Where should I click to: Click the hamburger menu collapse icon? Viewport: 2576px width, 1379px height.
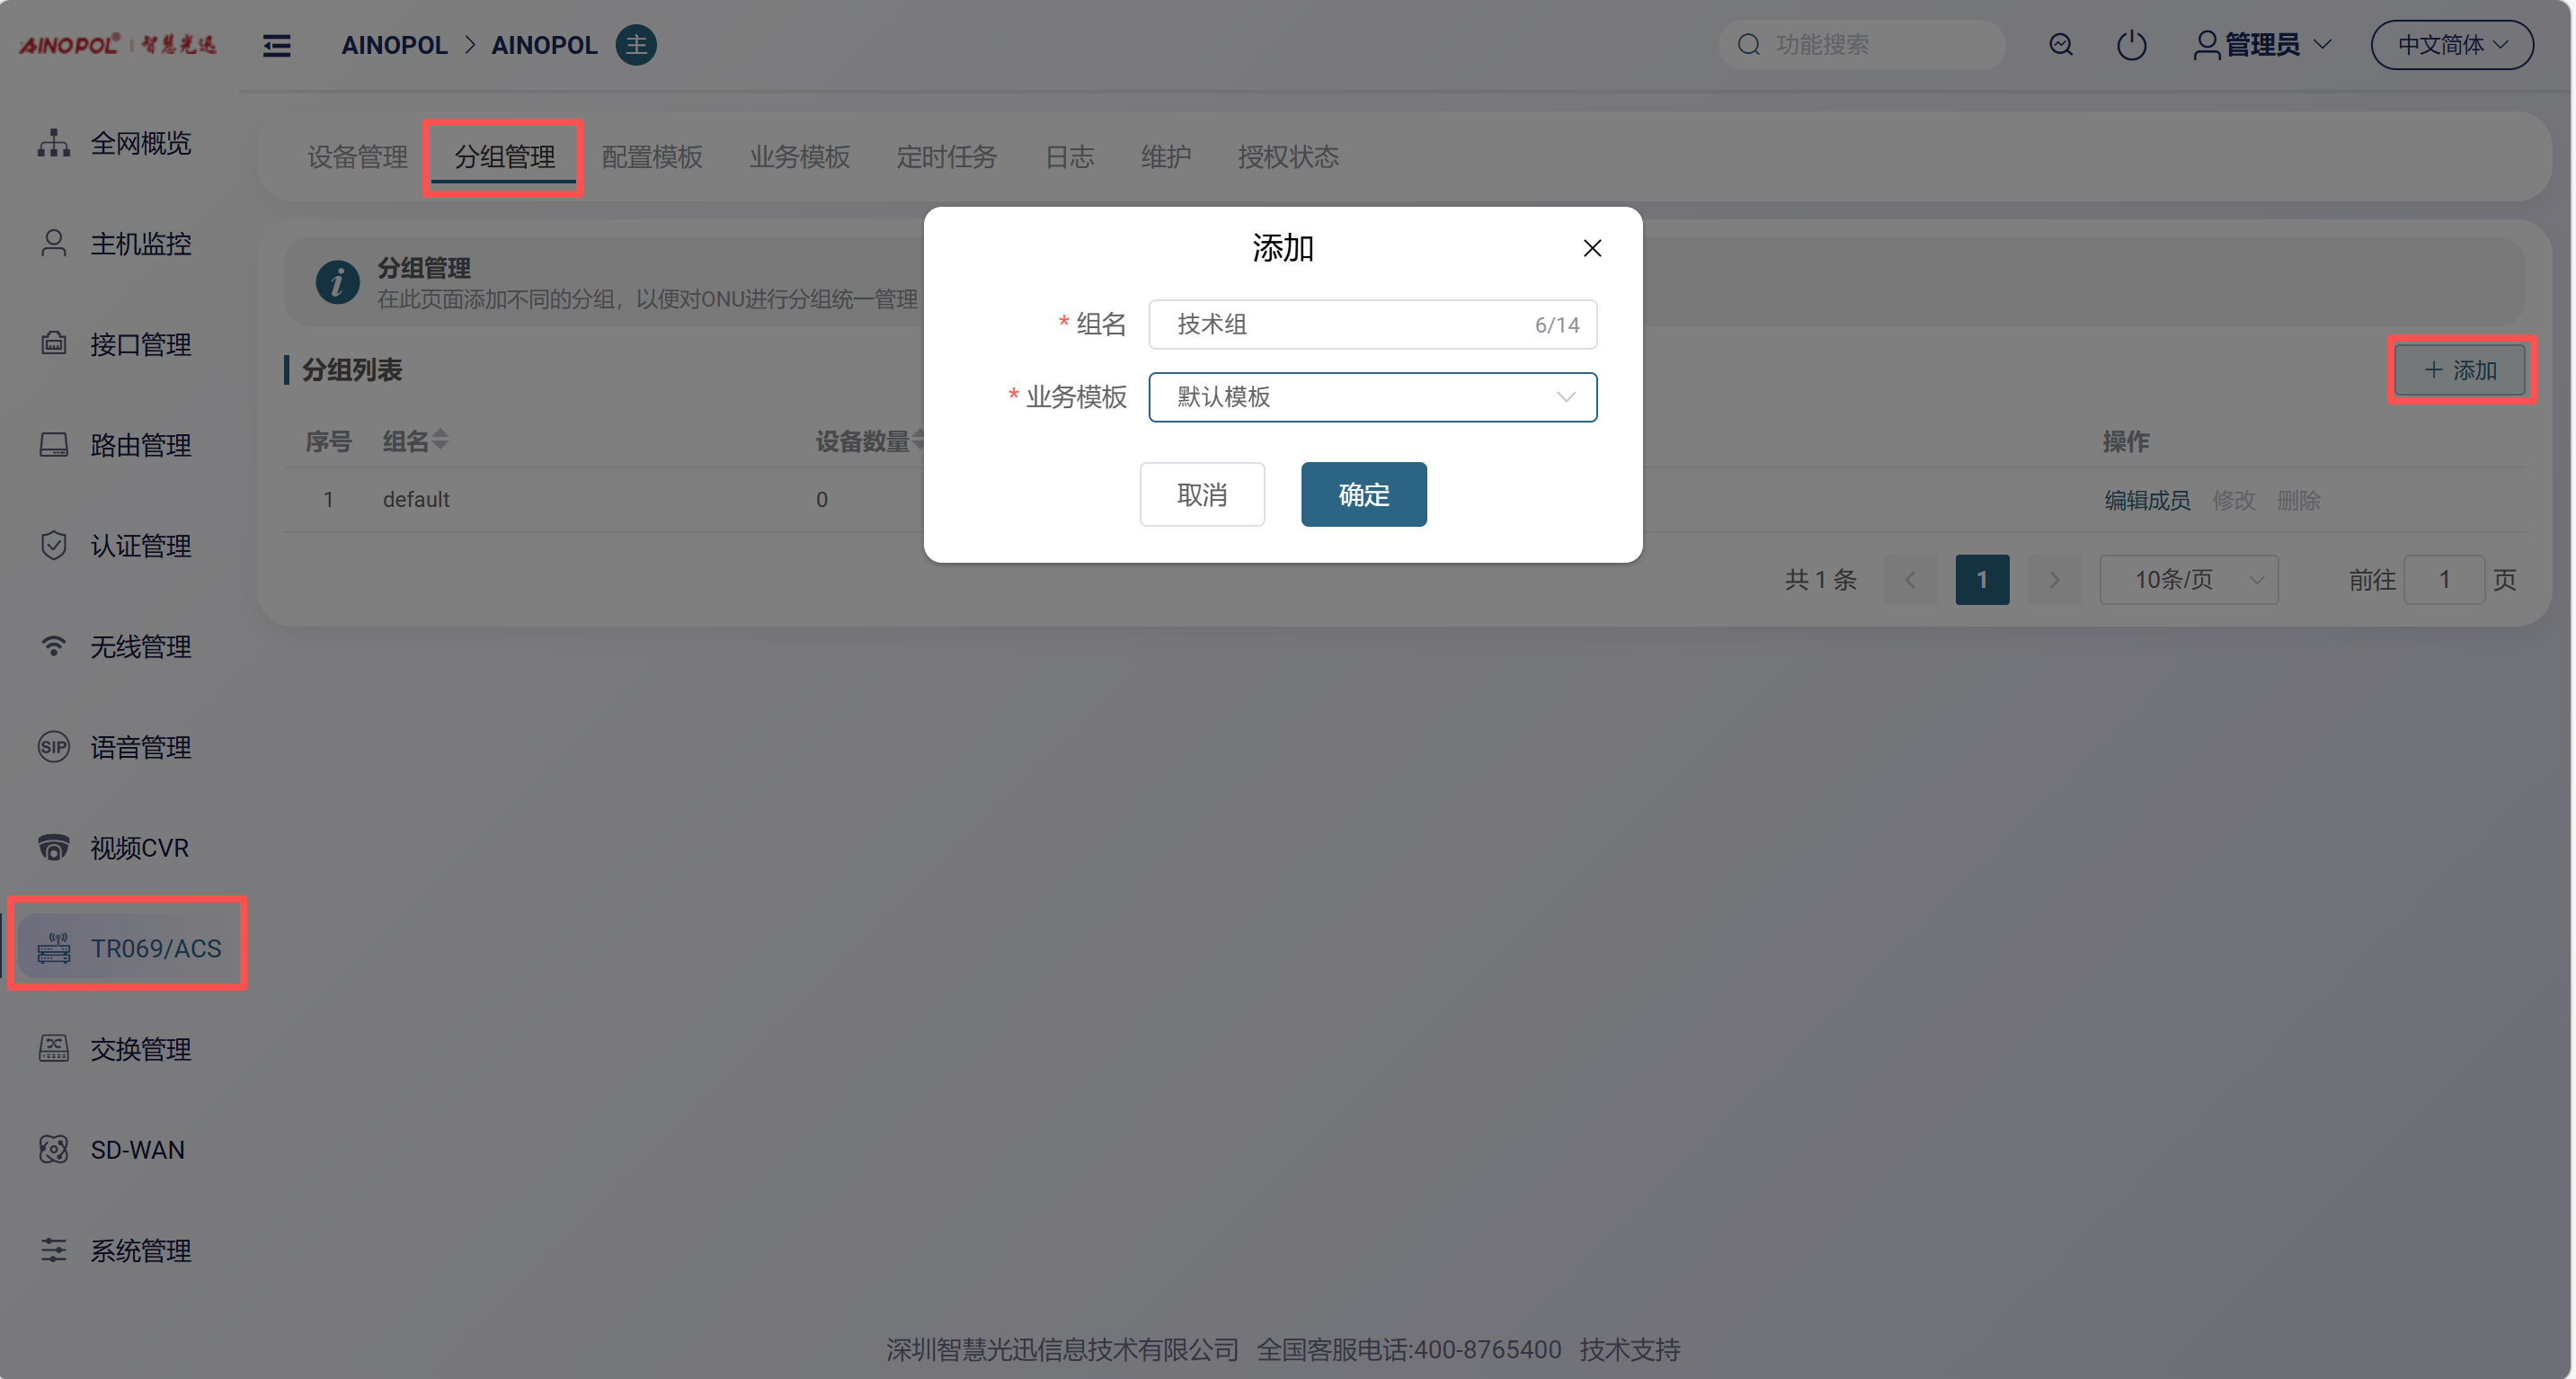(x=277, y=45)
